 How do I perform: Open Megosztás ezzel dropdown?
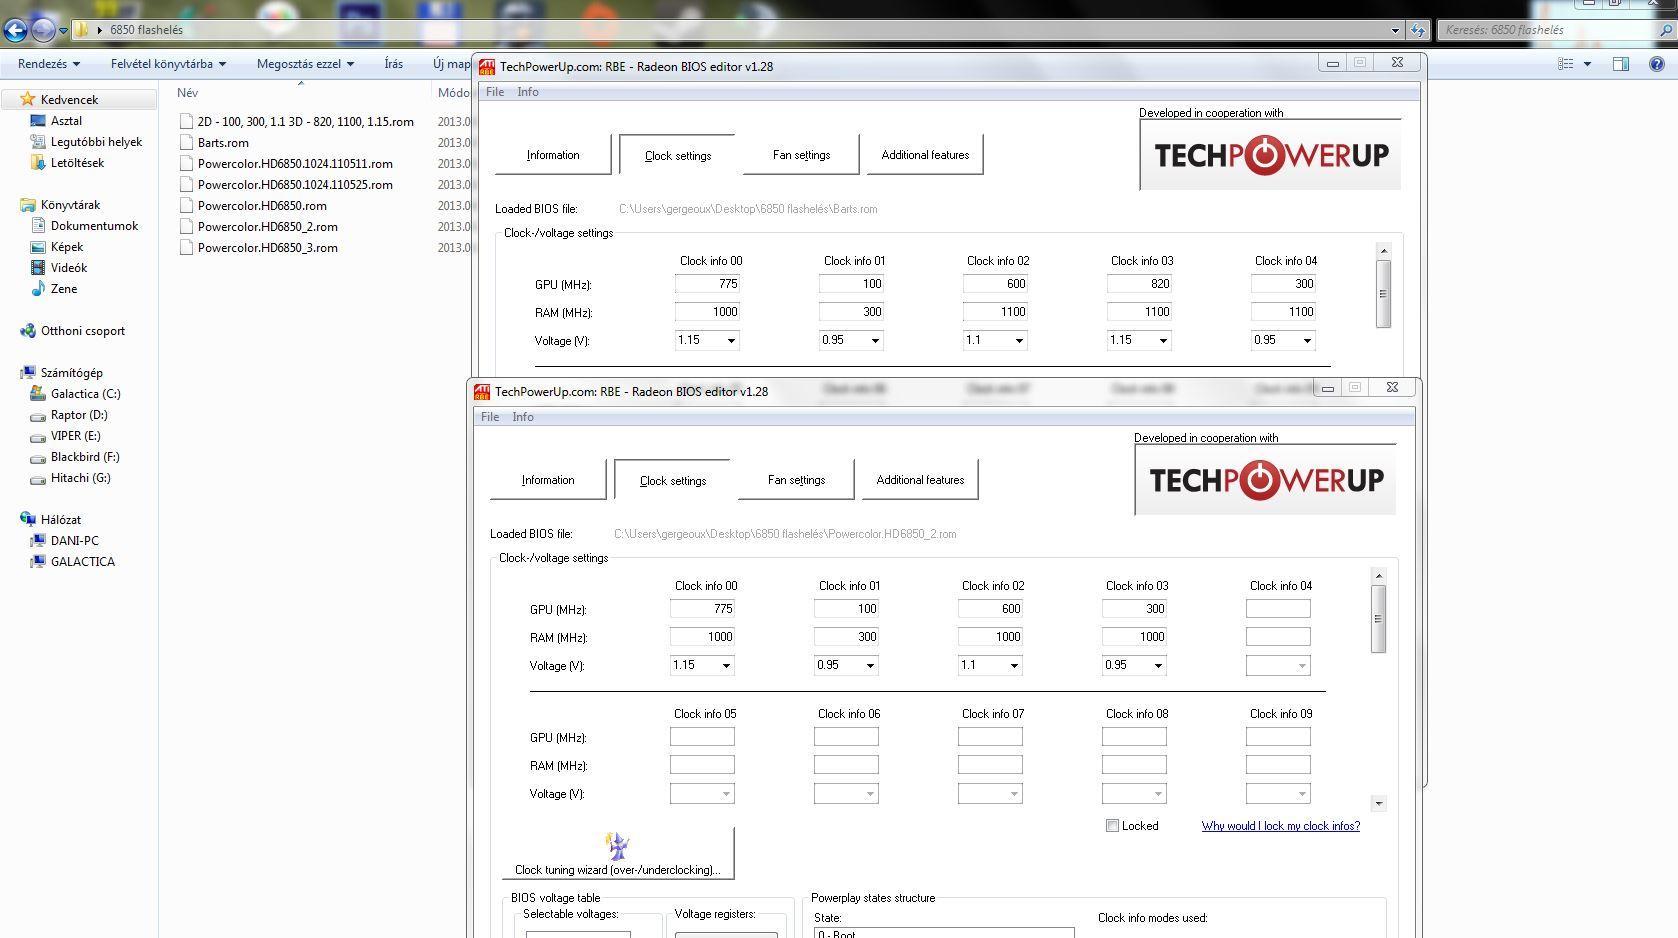tap(305, 64)
